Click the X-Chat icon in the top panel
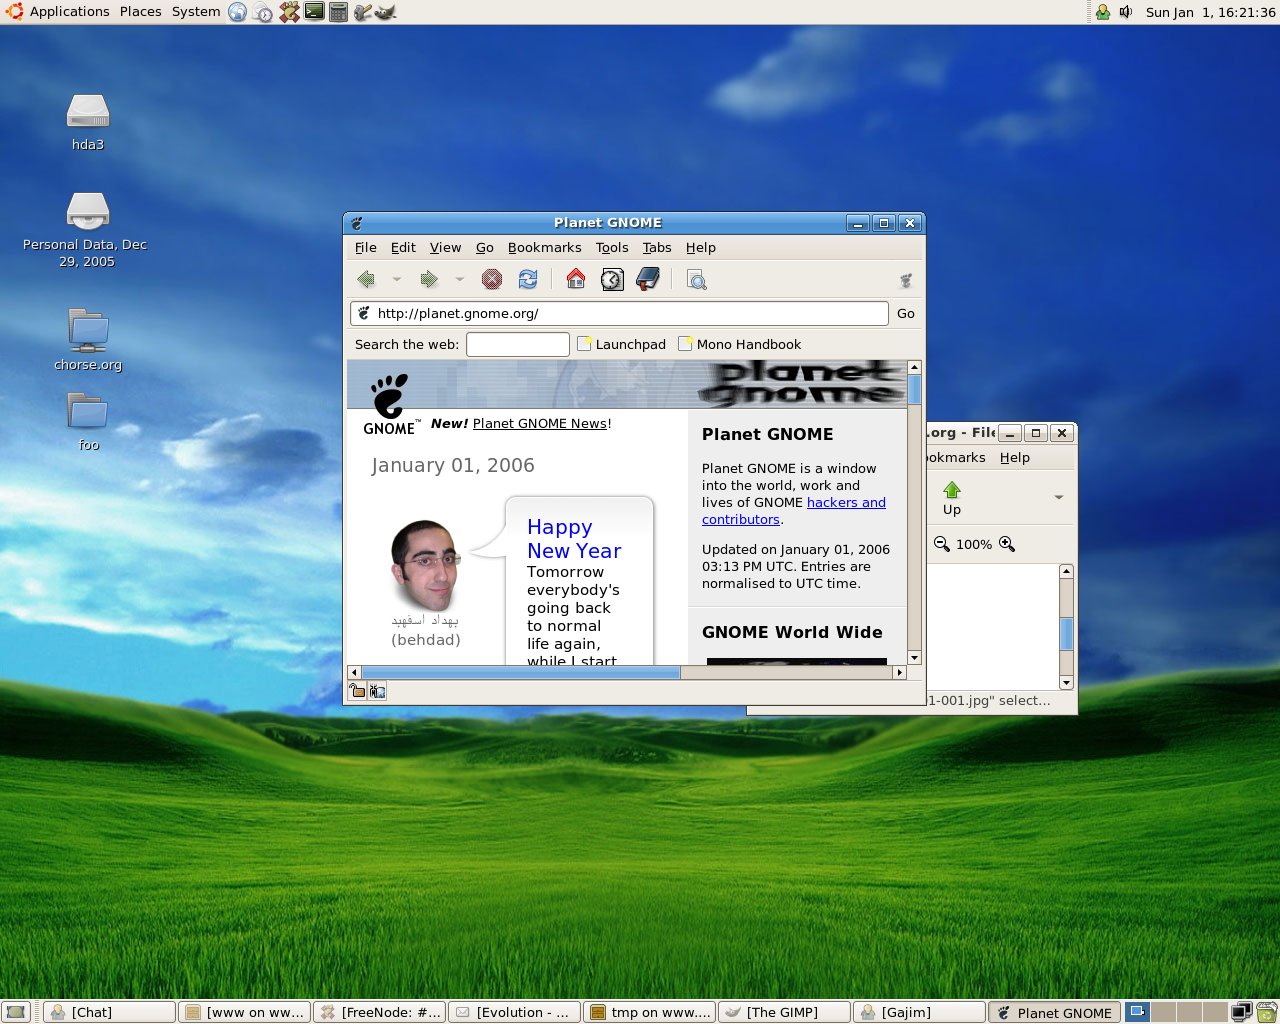The width and height of the screenshot is (1280, 1024). 289,12
